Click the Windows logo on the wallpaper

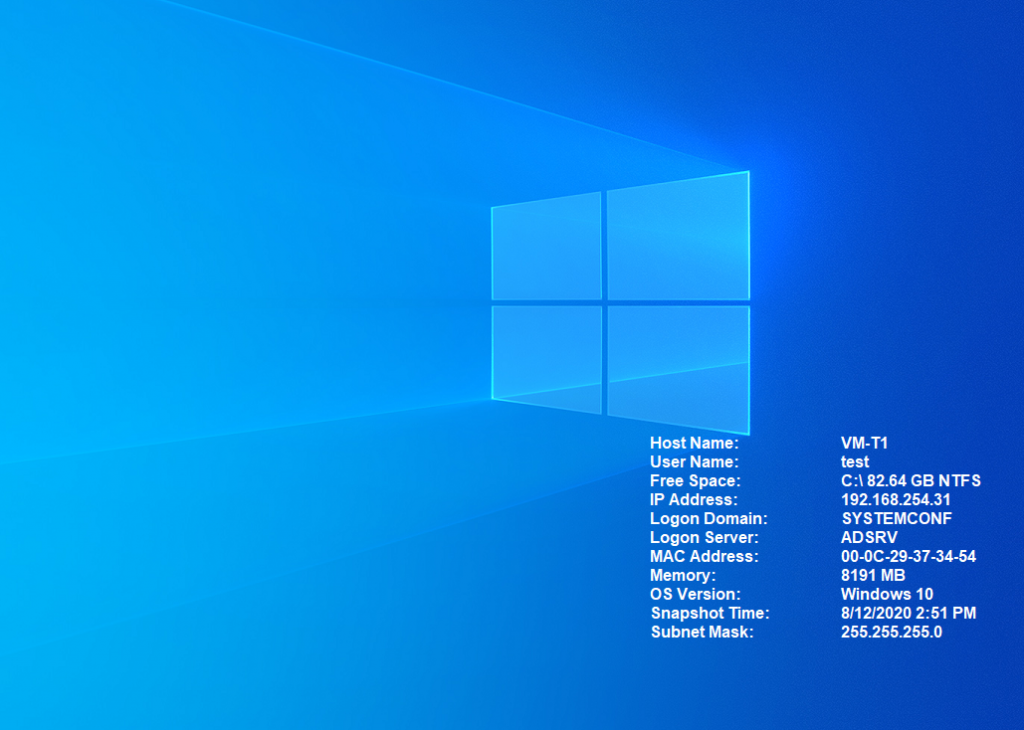(620, 300)
